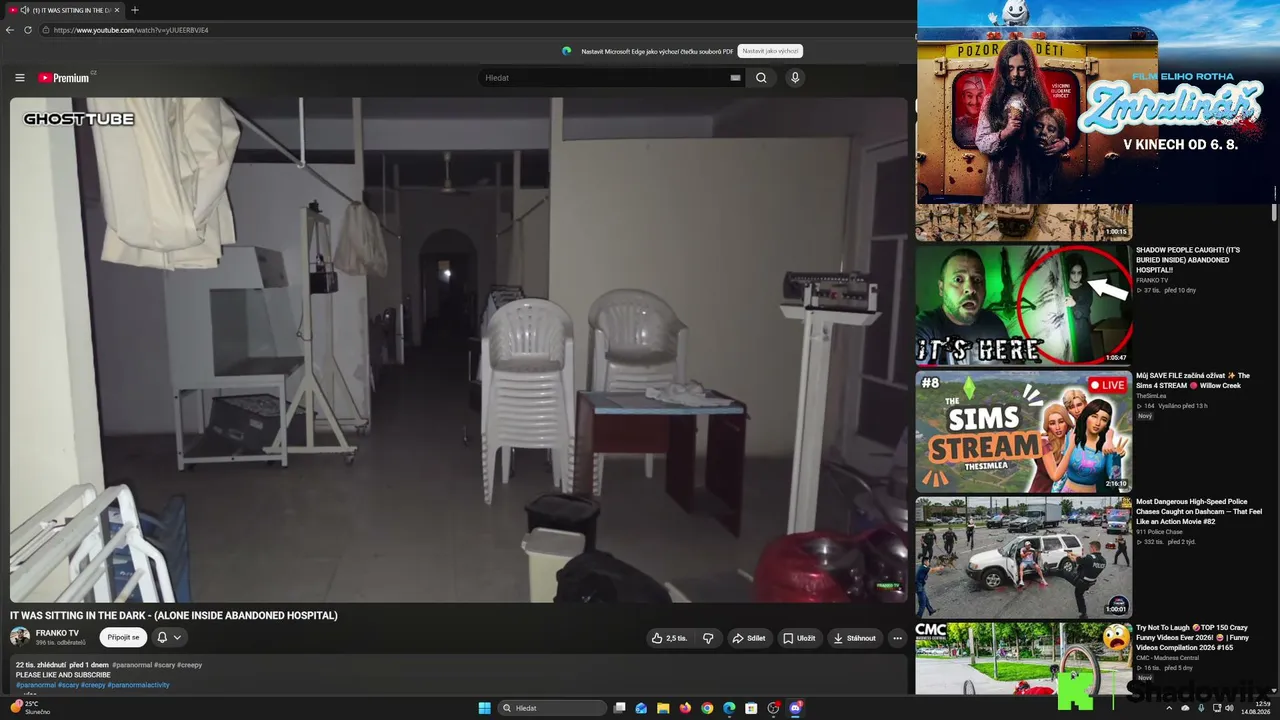Open the YouTube hamburger guide menu

pos(19,78)
